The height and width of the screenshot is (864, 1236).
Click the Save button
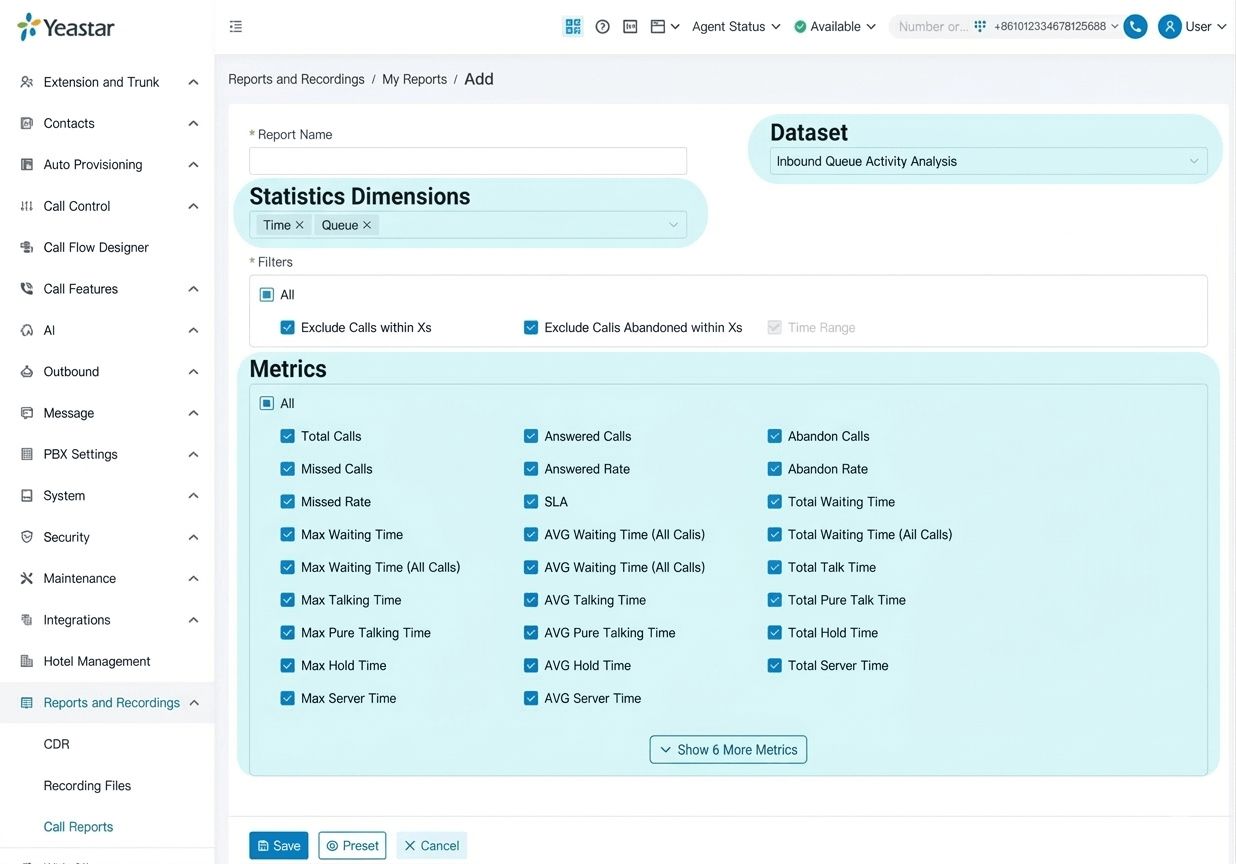279,846
